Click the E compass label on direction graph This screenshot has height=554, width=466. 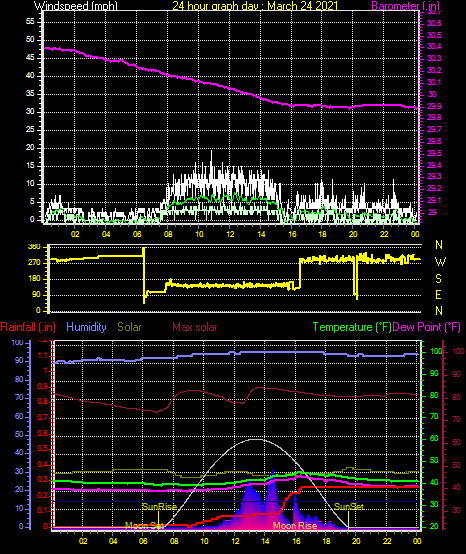pos(438,295)
